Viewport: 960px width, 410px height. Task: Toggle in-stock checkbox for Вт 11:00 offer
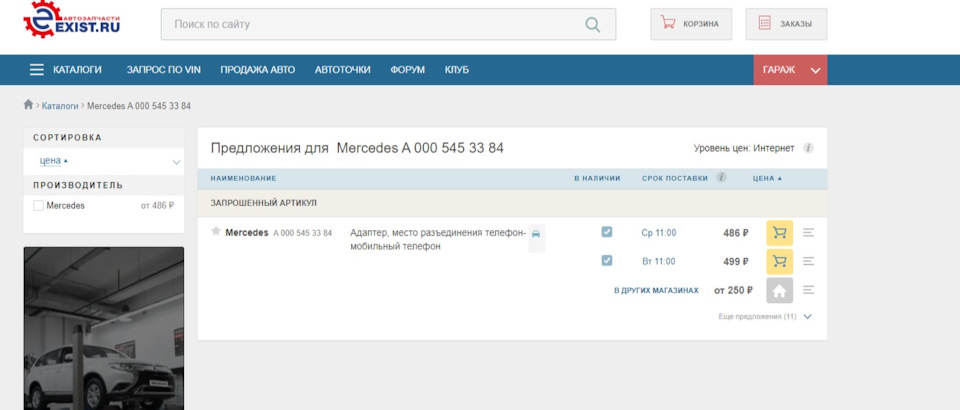point(607,261)
